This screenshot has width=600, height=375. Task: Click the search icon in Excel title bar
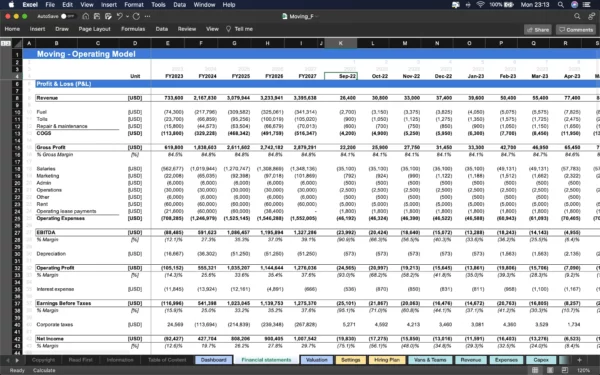tap(577, 16)
